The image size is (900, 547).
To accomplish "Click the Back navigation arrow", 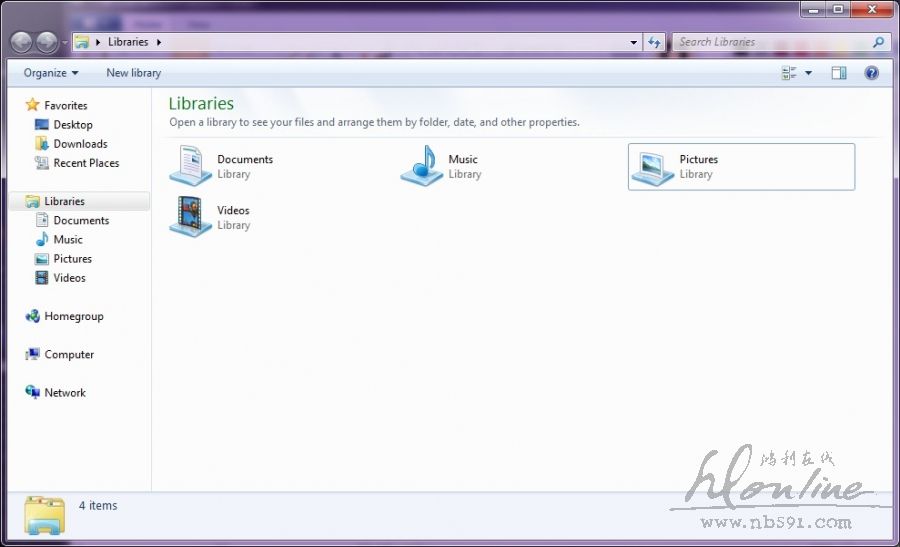I will click(21, 42).
